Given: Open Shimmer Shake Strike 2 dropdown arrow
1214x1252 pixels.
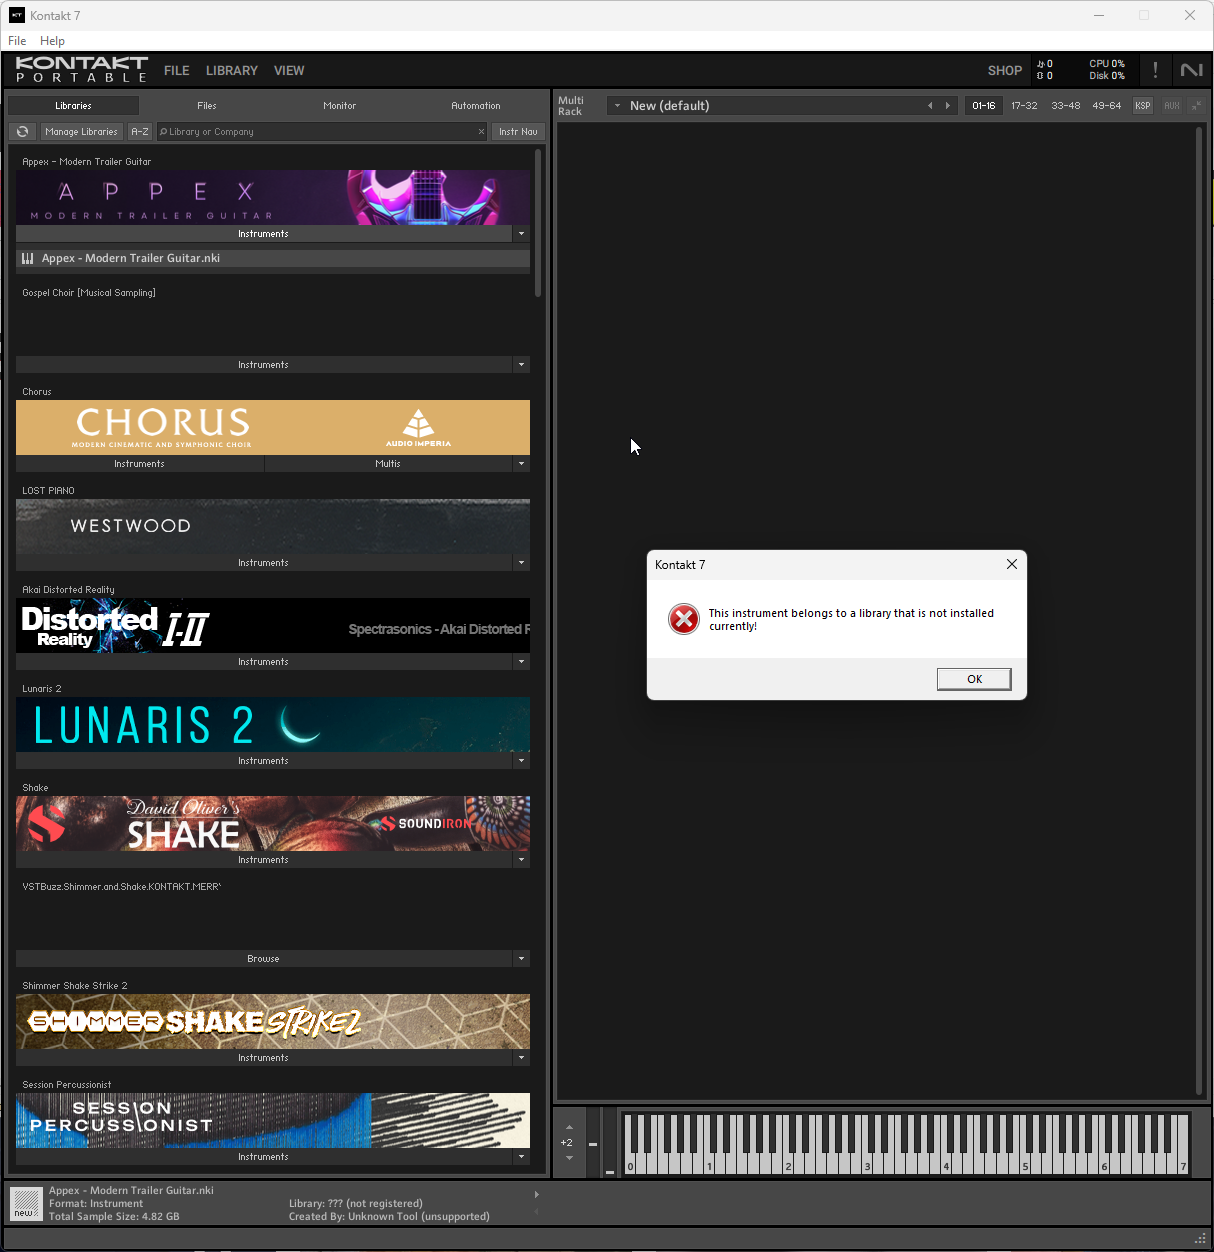Looking at the screenshot, I should pos(521,1057).
